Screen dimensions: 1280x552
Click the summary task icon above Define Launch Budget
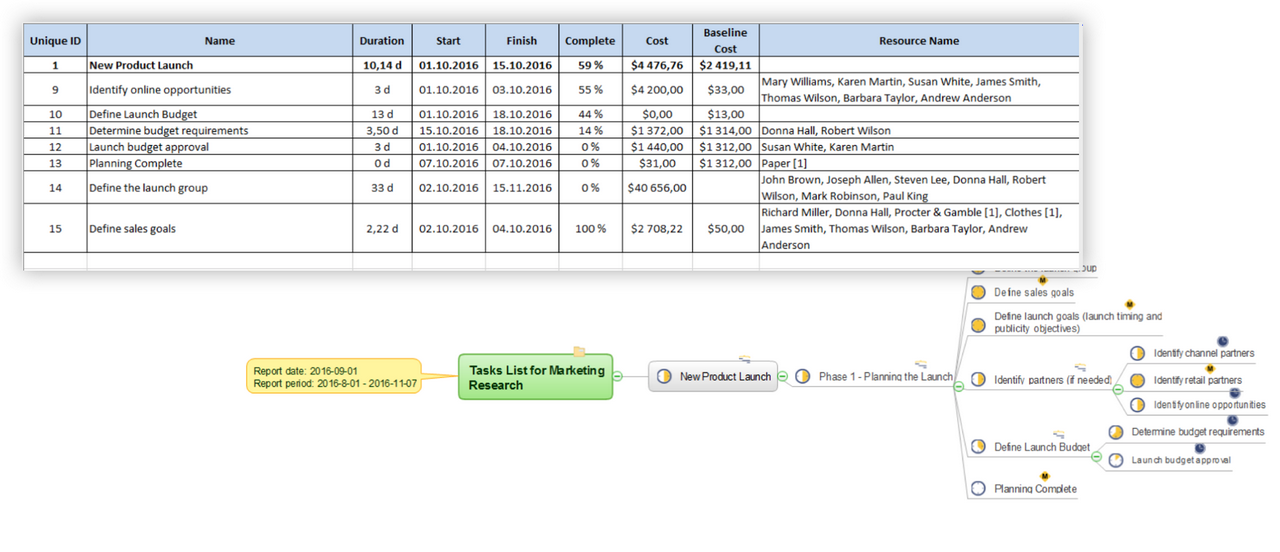(1058, 435)
